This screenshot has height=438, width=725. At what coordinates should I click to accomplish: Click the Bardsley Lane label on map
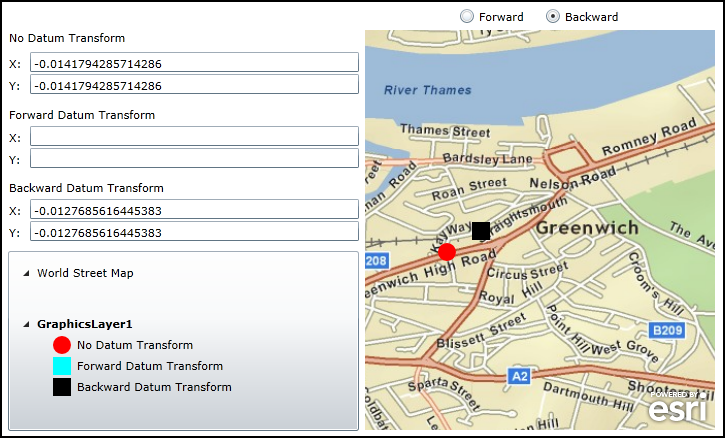487,159
